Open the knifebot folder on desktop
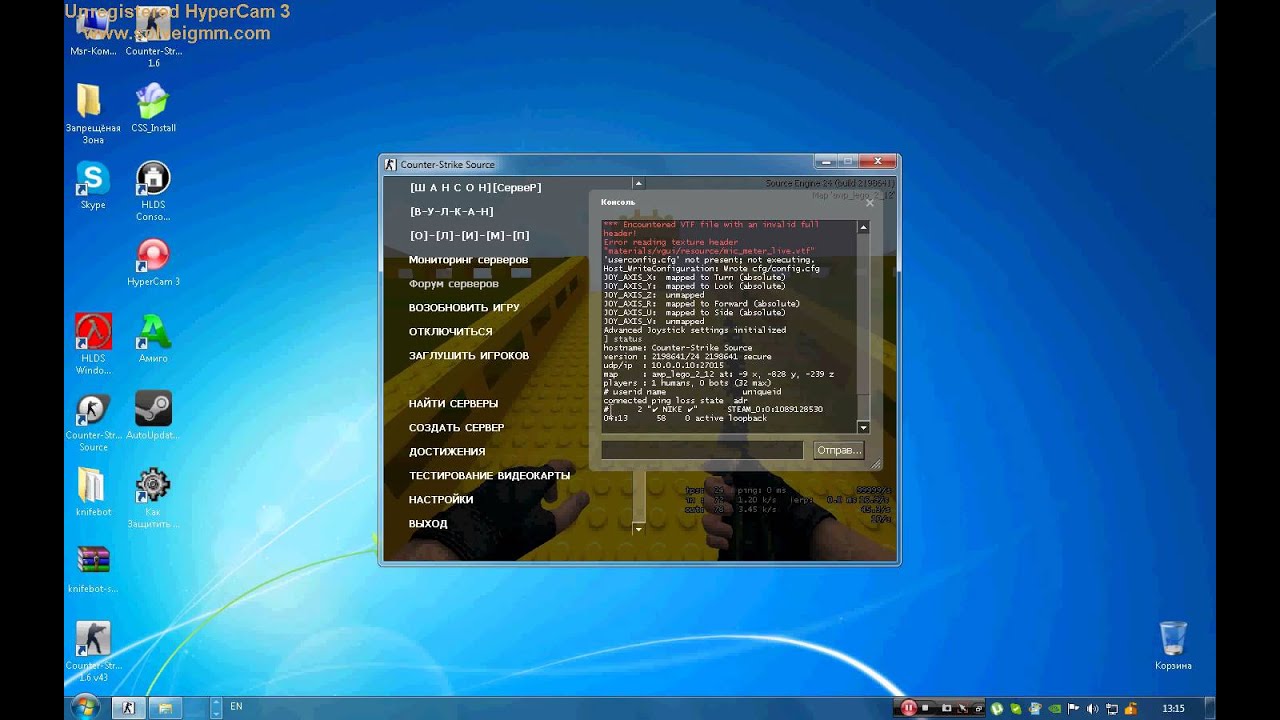Viewport: 1280px width, 720px height. [x=93, y=491]
